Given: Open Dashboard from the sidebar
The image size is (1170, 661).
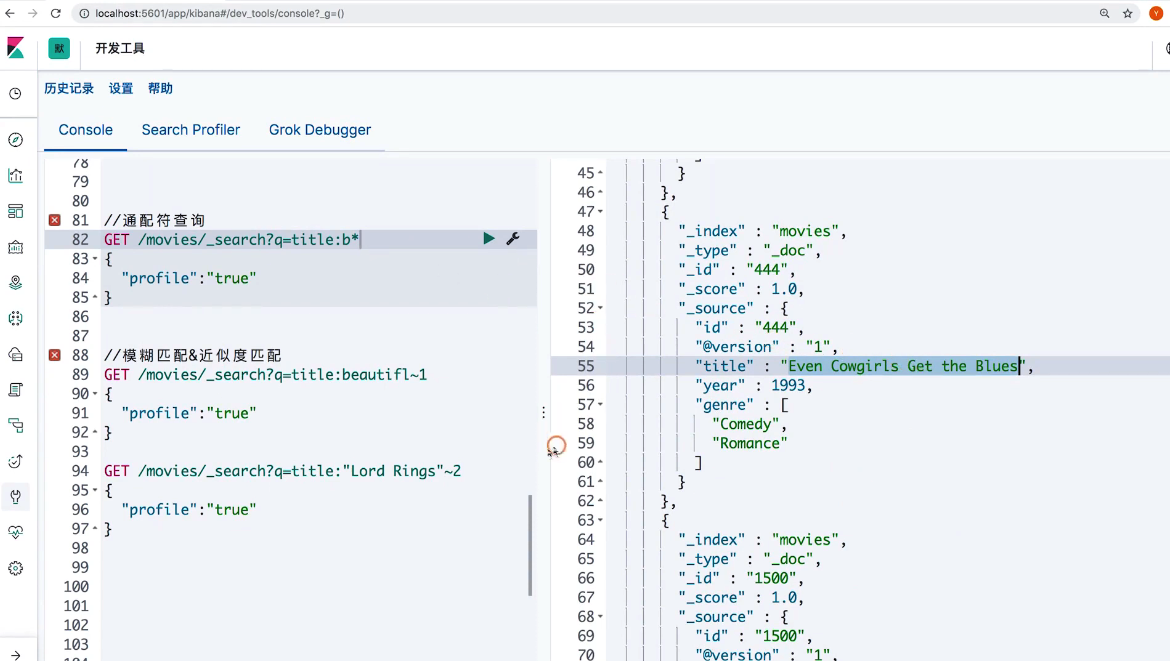Looking at the screenshot, I should tap(15, 211).
